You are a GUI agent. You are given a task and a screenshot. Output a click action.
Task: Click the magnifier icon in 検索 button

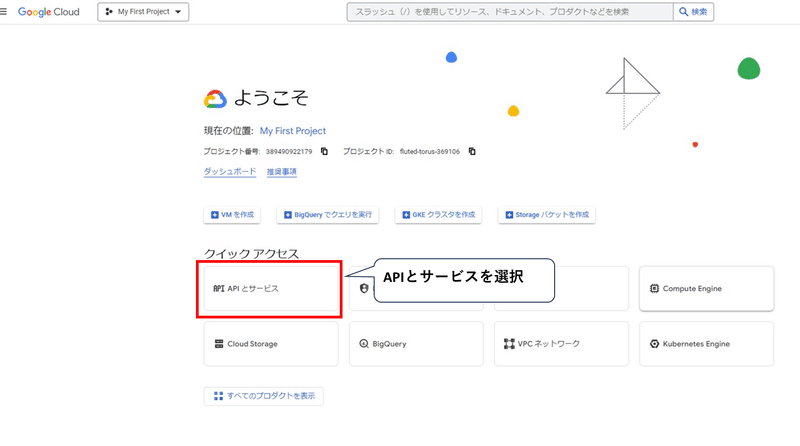pyautogui.click(x=684, y=11)
